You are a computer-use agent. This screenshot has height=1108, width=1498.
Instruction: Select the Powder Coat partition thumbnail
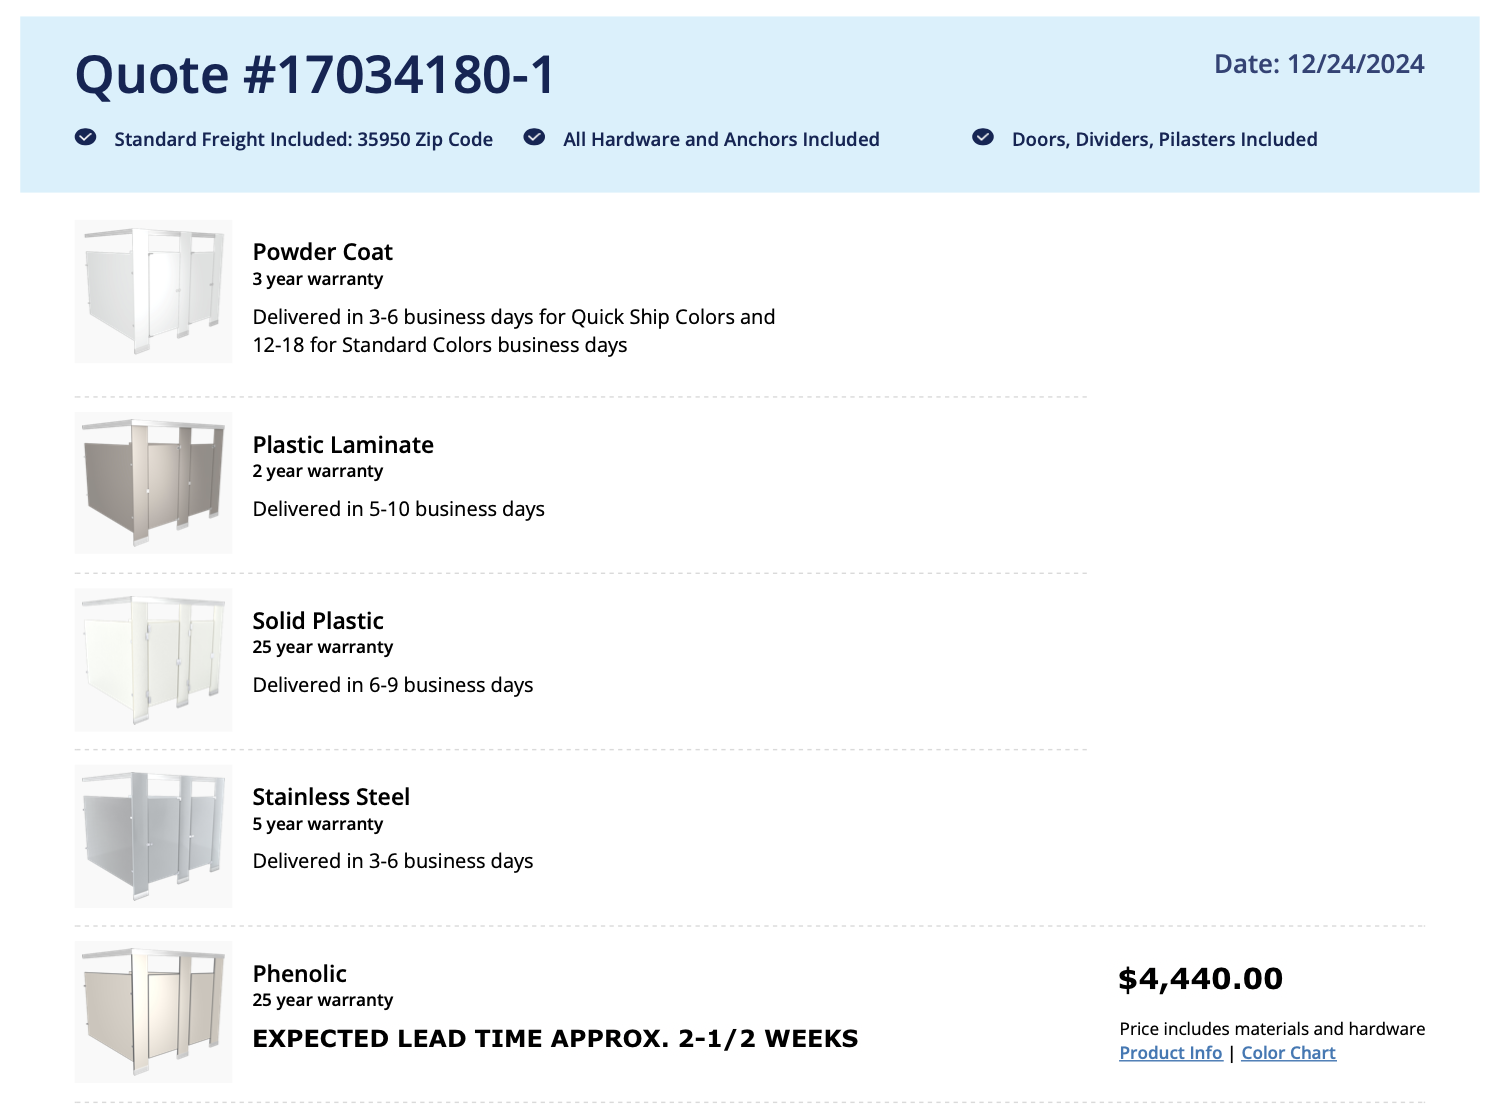[153, 292]
